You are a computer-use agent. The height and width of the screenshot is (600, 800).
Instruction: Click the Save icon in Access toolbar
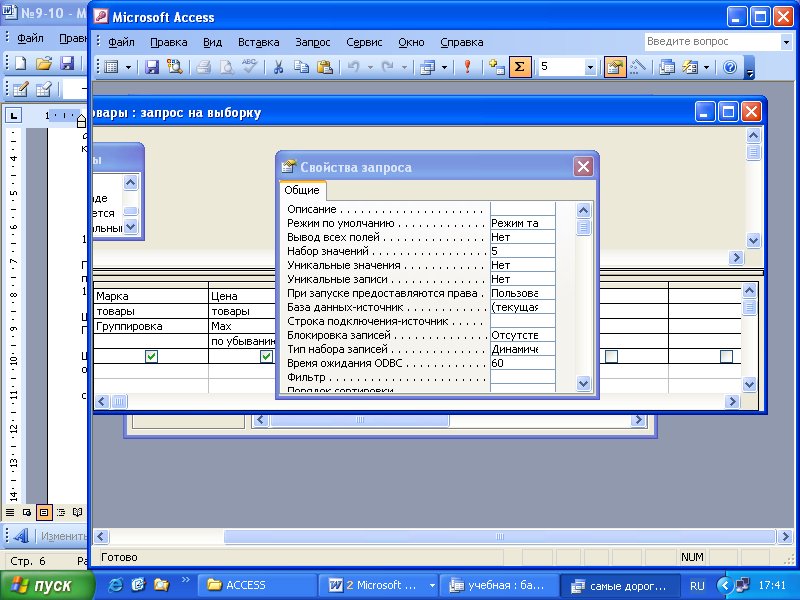tap(152, 67)
